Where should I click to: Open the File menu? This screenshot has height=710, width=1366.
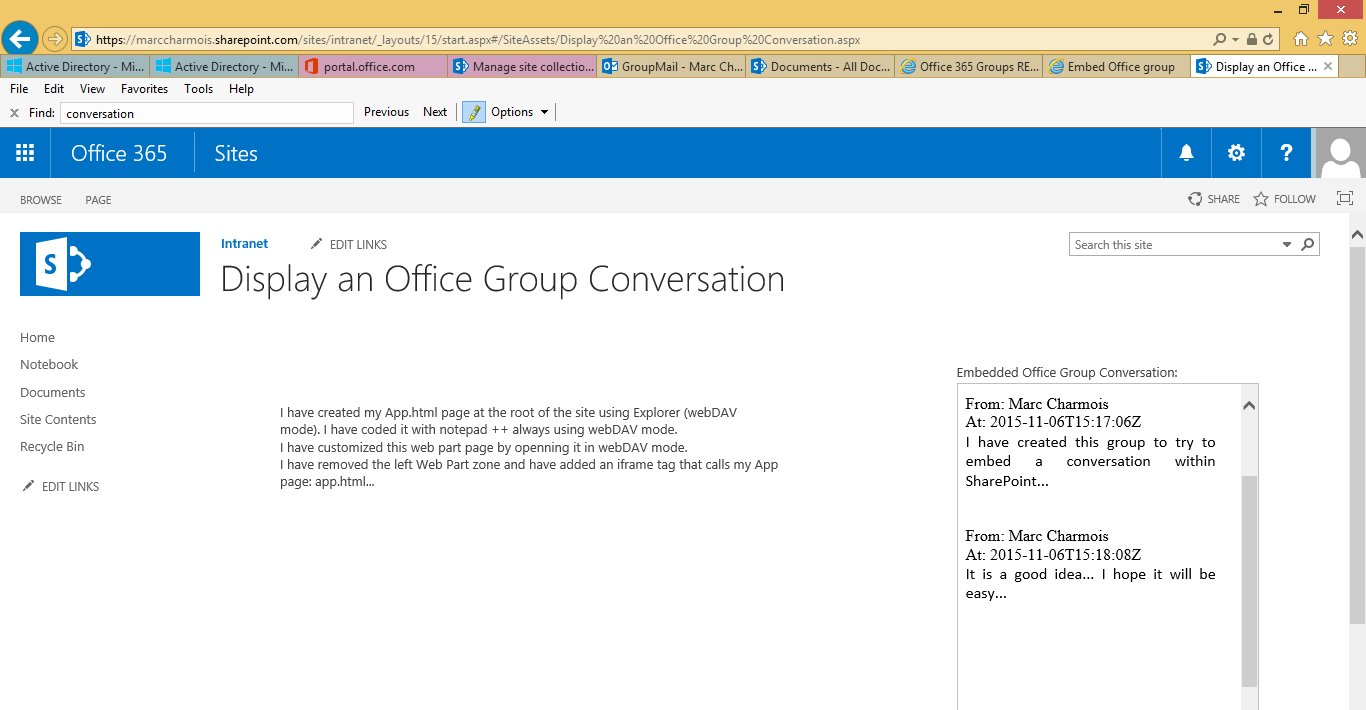click(x=19, y=89)
